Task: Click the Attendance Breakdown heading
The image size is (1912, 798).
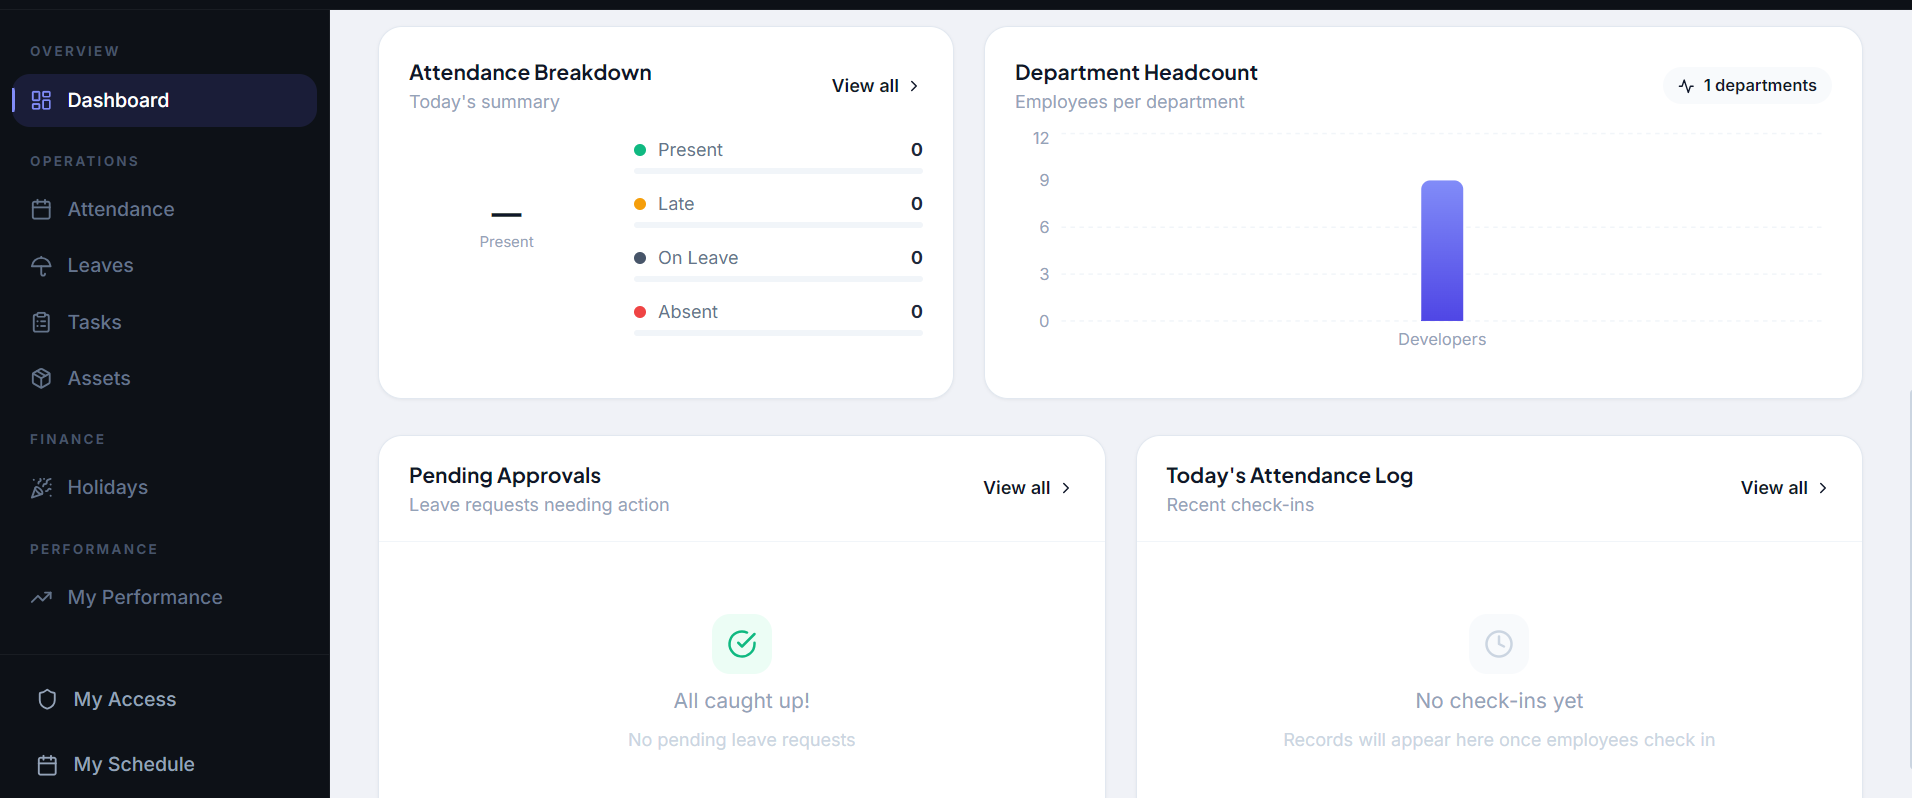Action: pos(530,73)
